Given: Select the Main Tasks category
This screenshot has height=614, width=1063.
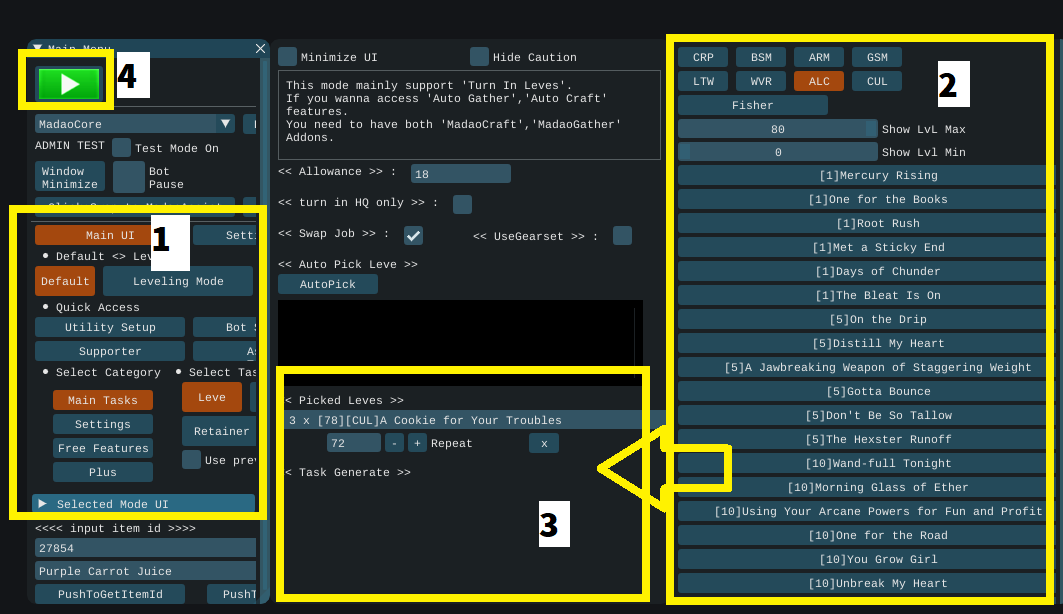Looking at the screenshot, I should click(102, 400).
